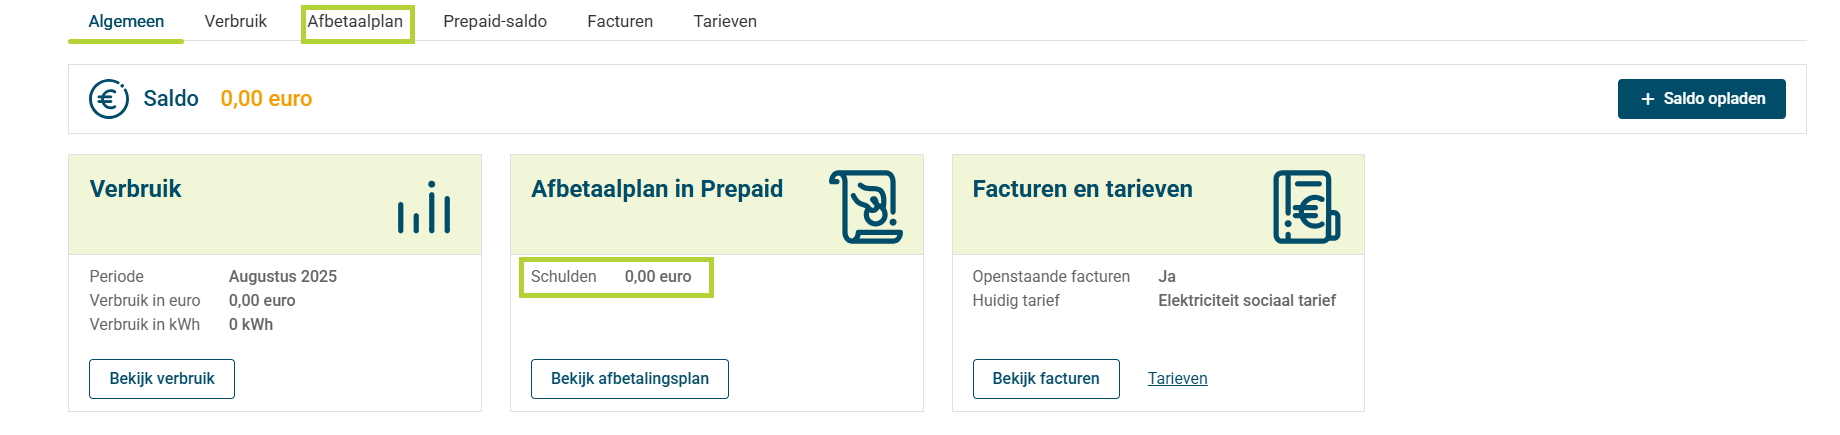Click the scroll icon in Afbetaalplan card
Viewport: 1840px width, 435px height.
click(x=865, y=207)
